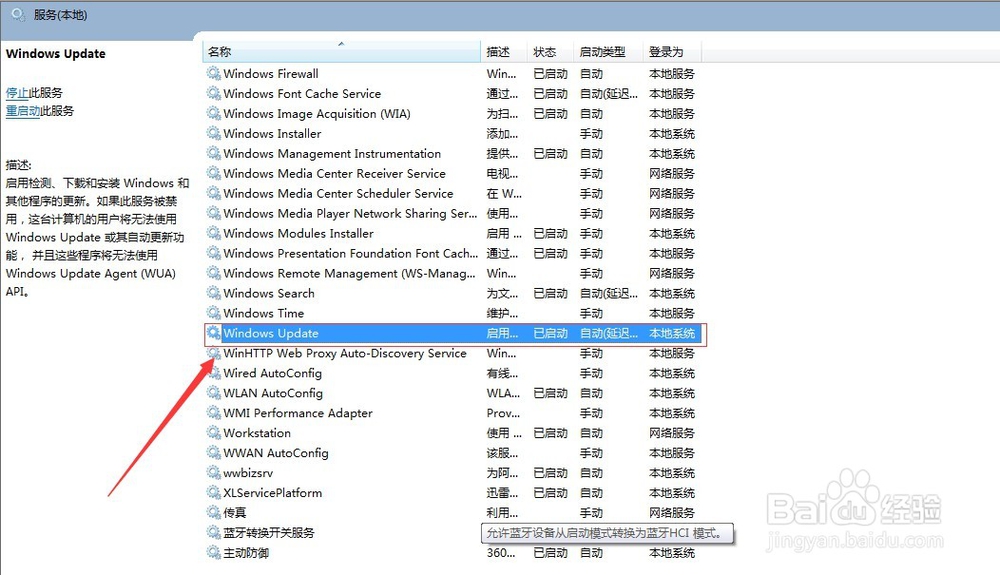The image size is (1000, 575).
Task: Select the Windows Font Cache Service row name
Action: [302, 93]
